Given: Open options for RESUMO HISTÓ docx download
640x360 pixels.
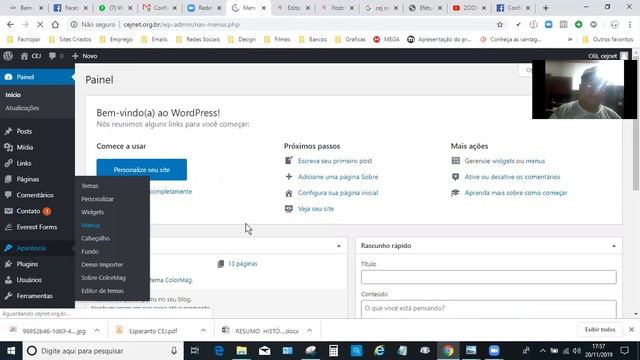Looking at the screenshot, I should [309, 331].
